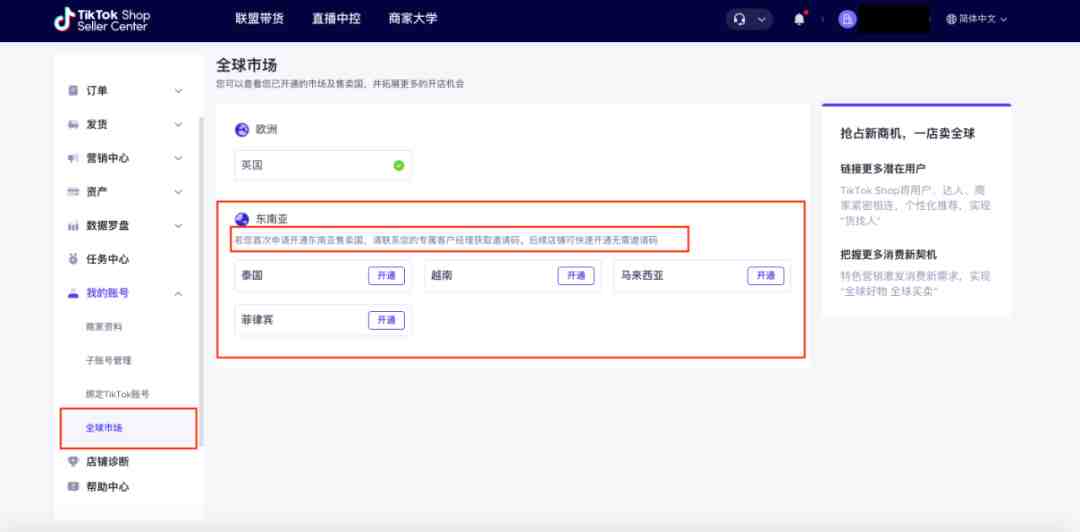Expand the 订单 menu chevron

click(178, 91)
